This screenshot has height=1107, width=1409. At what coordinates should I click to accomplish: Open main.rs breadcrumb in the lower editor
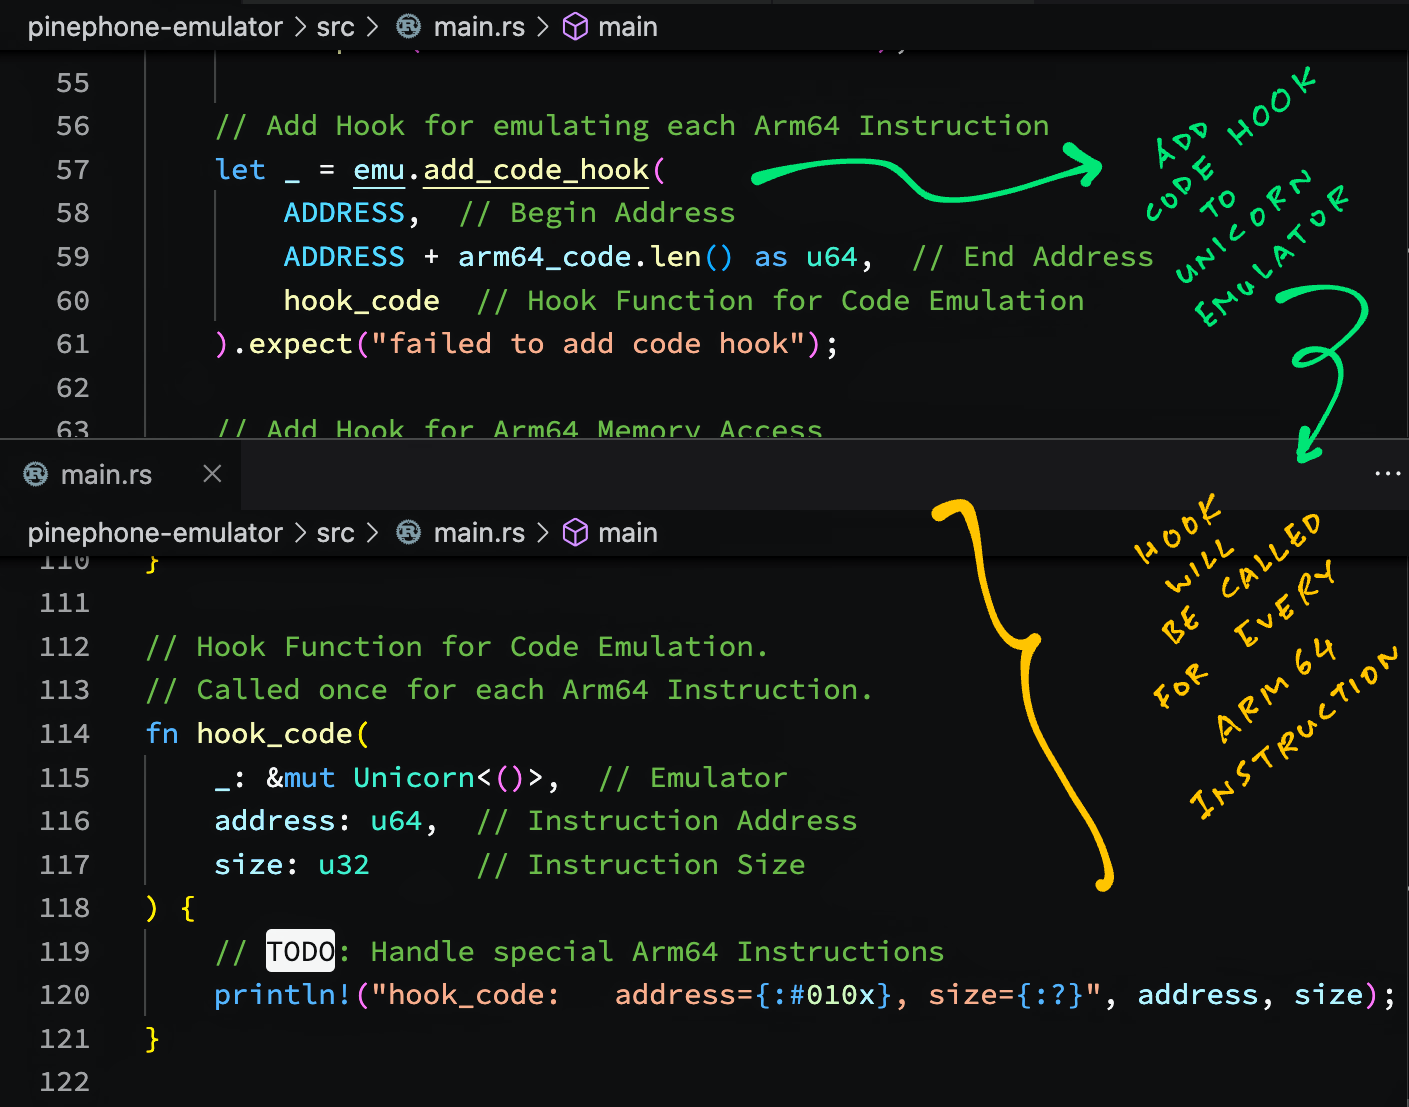coord(479,533)
